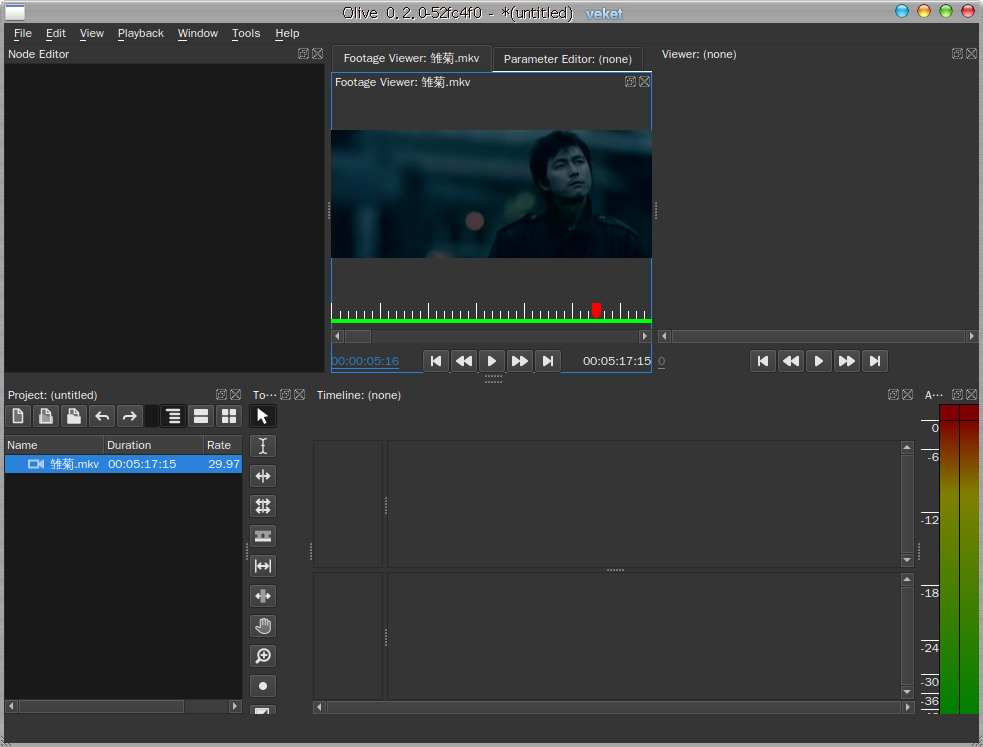Open the View menu
983x747 pixels.
point(92,33)
